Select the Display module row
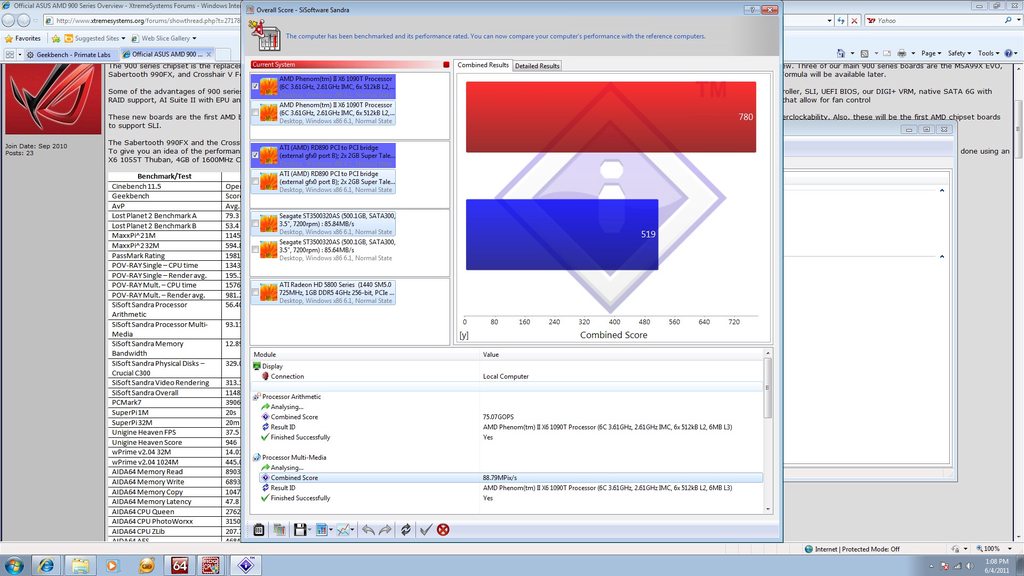Viewport: 1024px width, 576px height. 506,366
